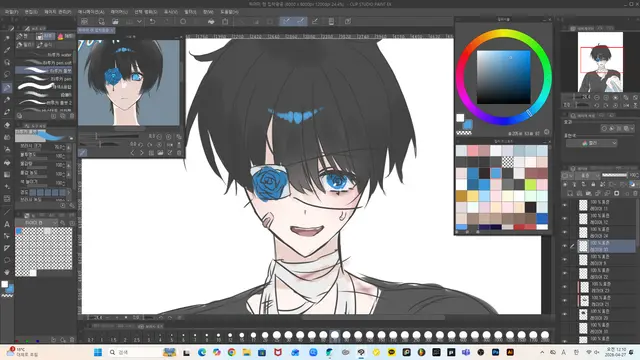Select the 'pen soft' brush in sub tool list
This screenshot has width=640, height=360.
click(x=45, y=62)
